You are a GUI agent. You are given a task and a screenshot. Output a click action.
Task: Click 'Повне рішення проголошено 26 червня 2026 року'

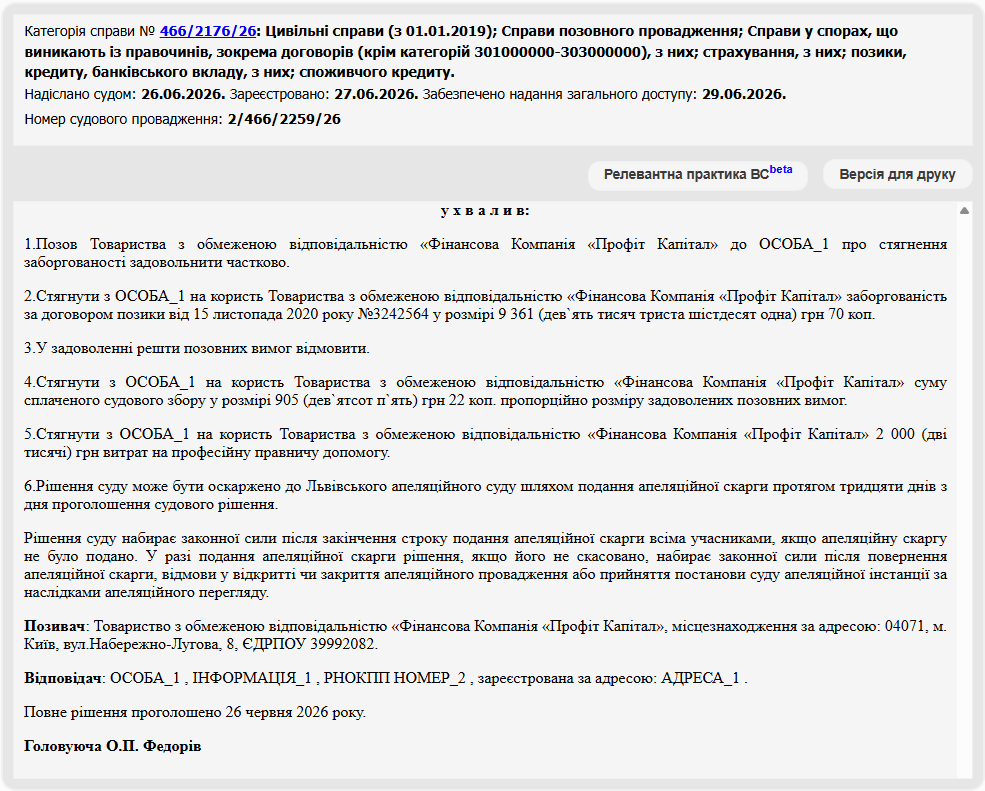195,712
